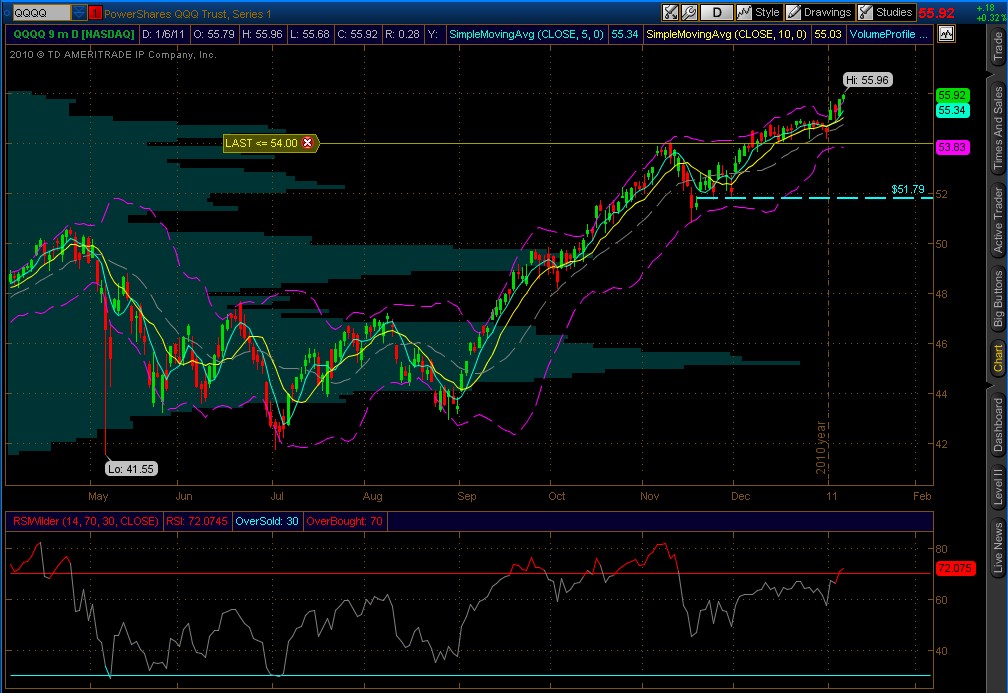The image size is (1008, 693).
Task: Open the Drawings menu
Action: (820, 12)
